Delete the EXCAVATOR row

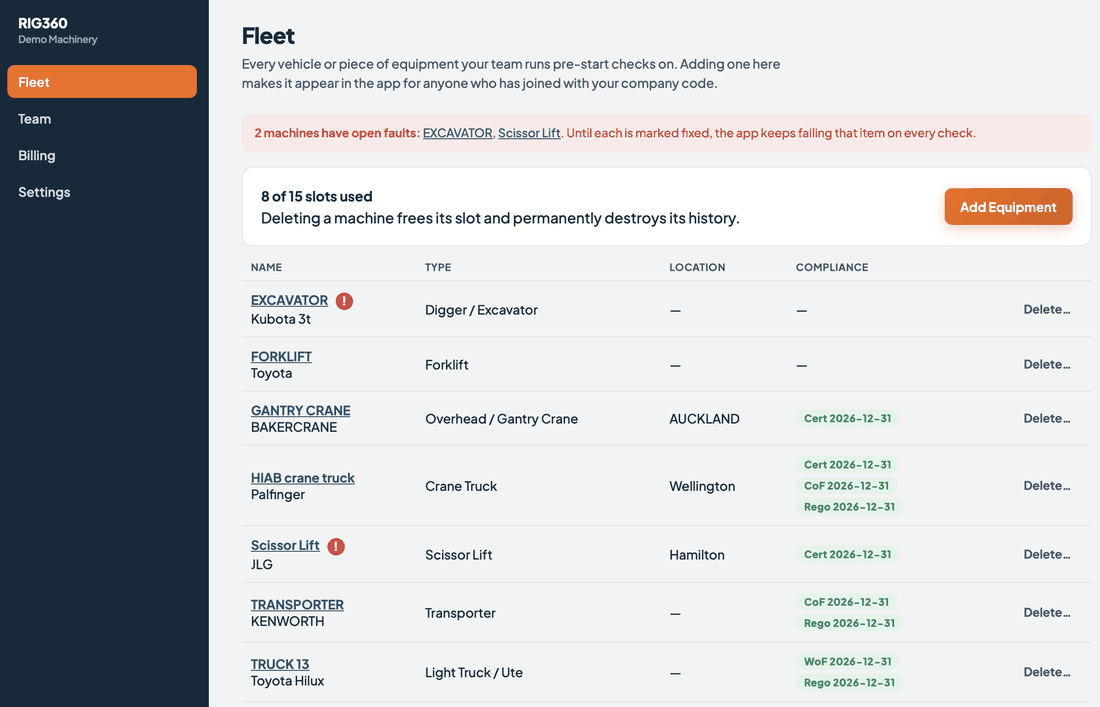click(x=1047, y=309)
